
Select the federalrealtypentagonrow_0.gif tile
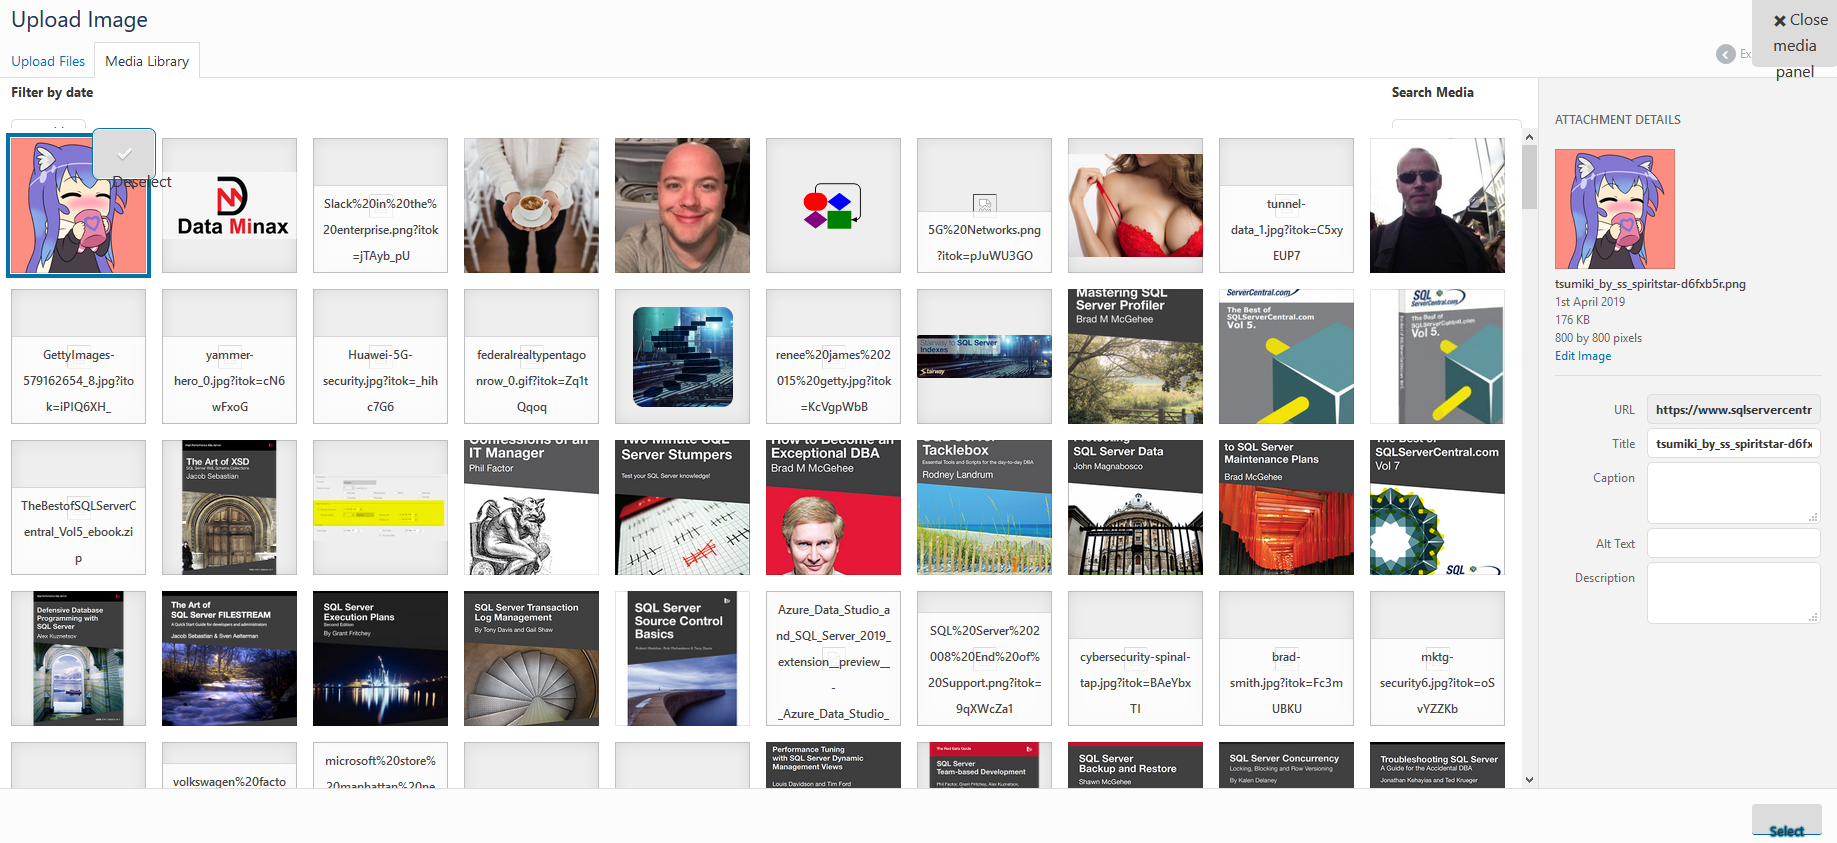coord(532,357)
